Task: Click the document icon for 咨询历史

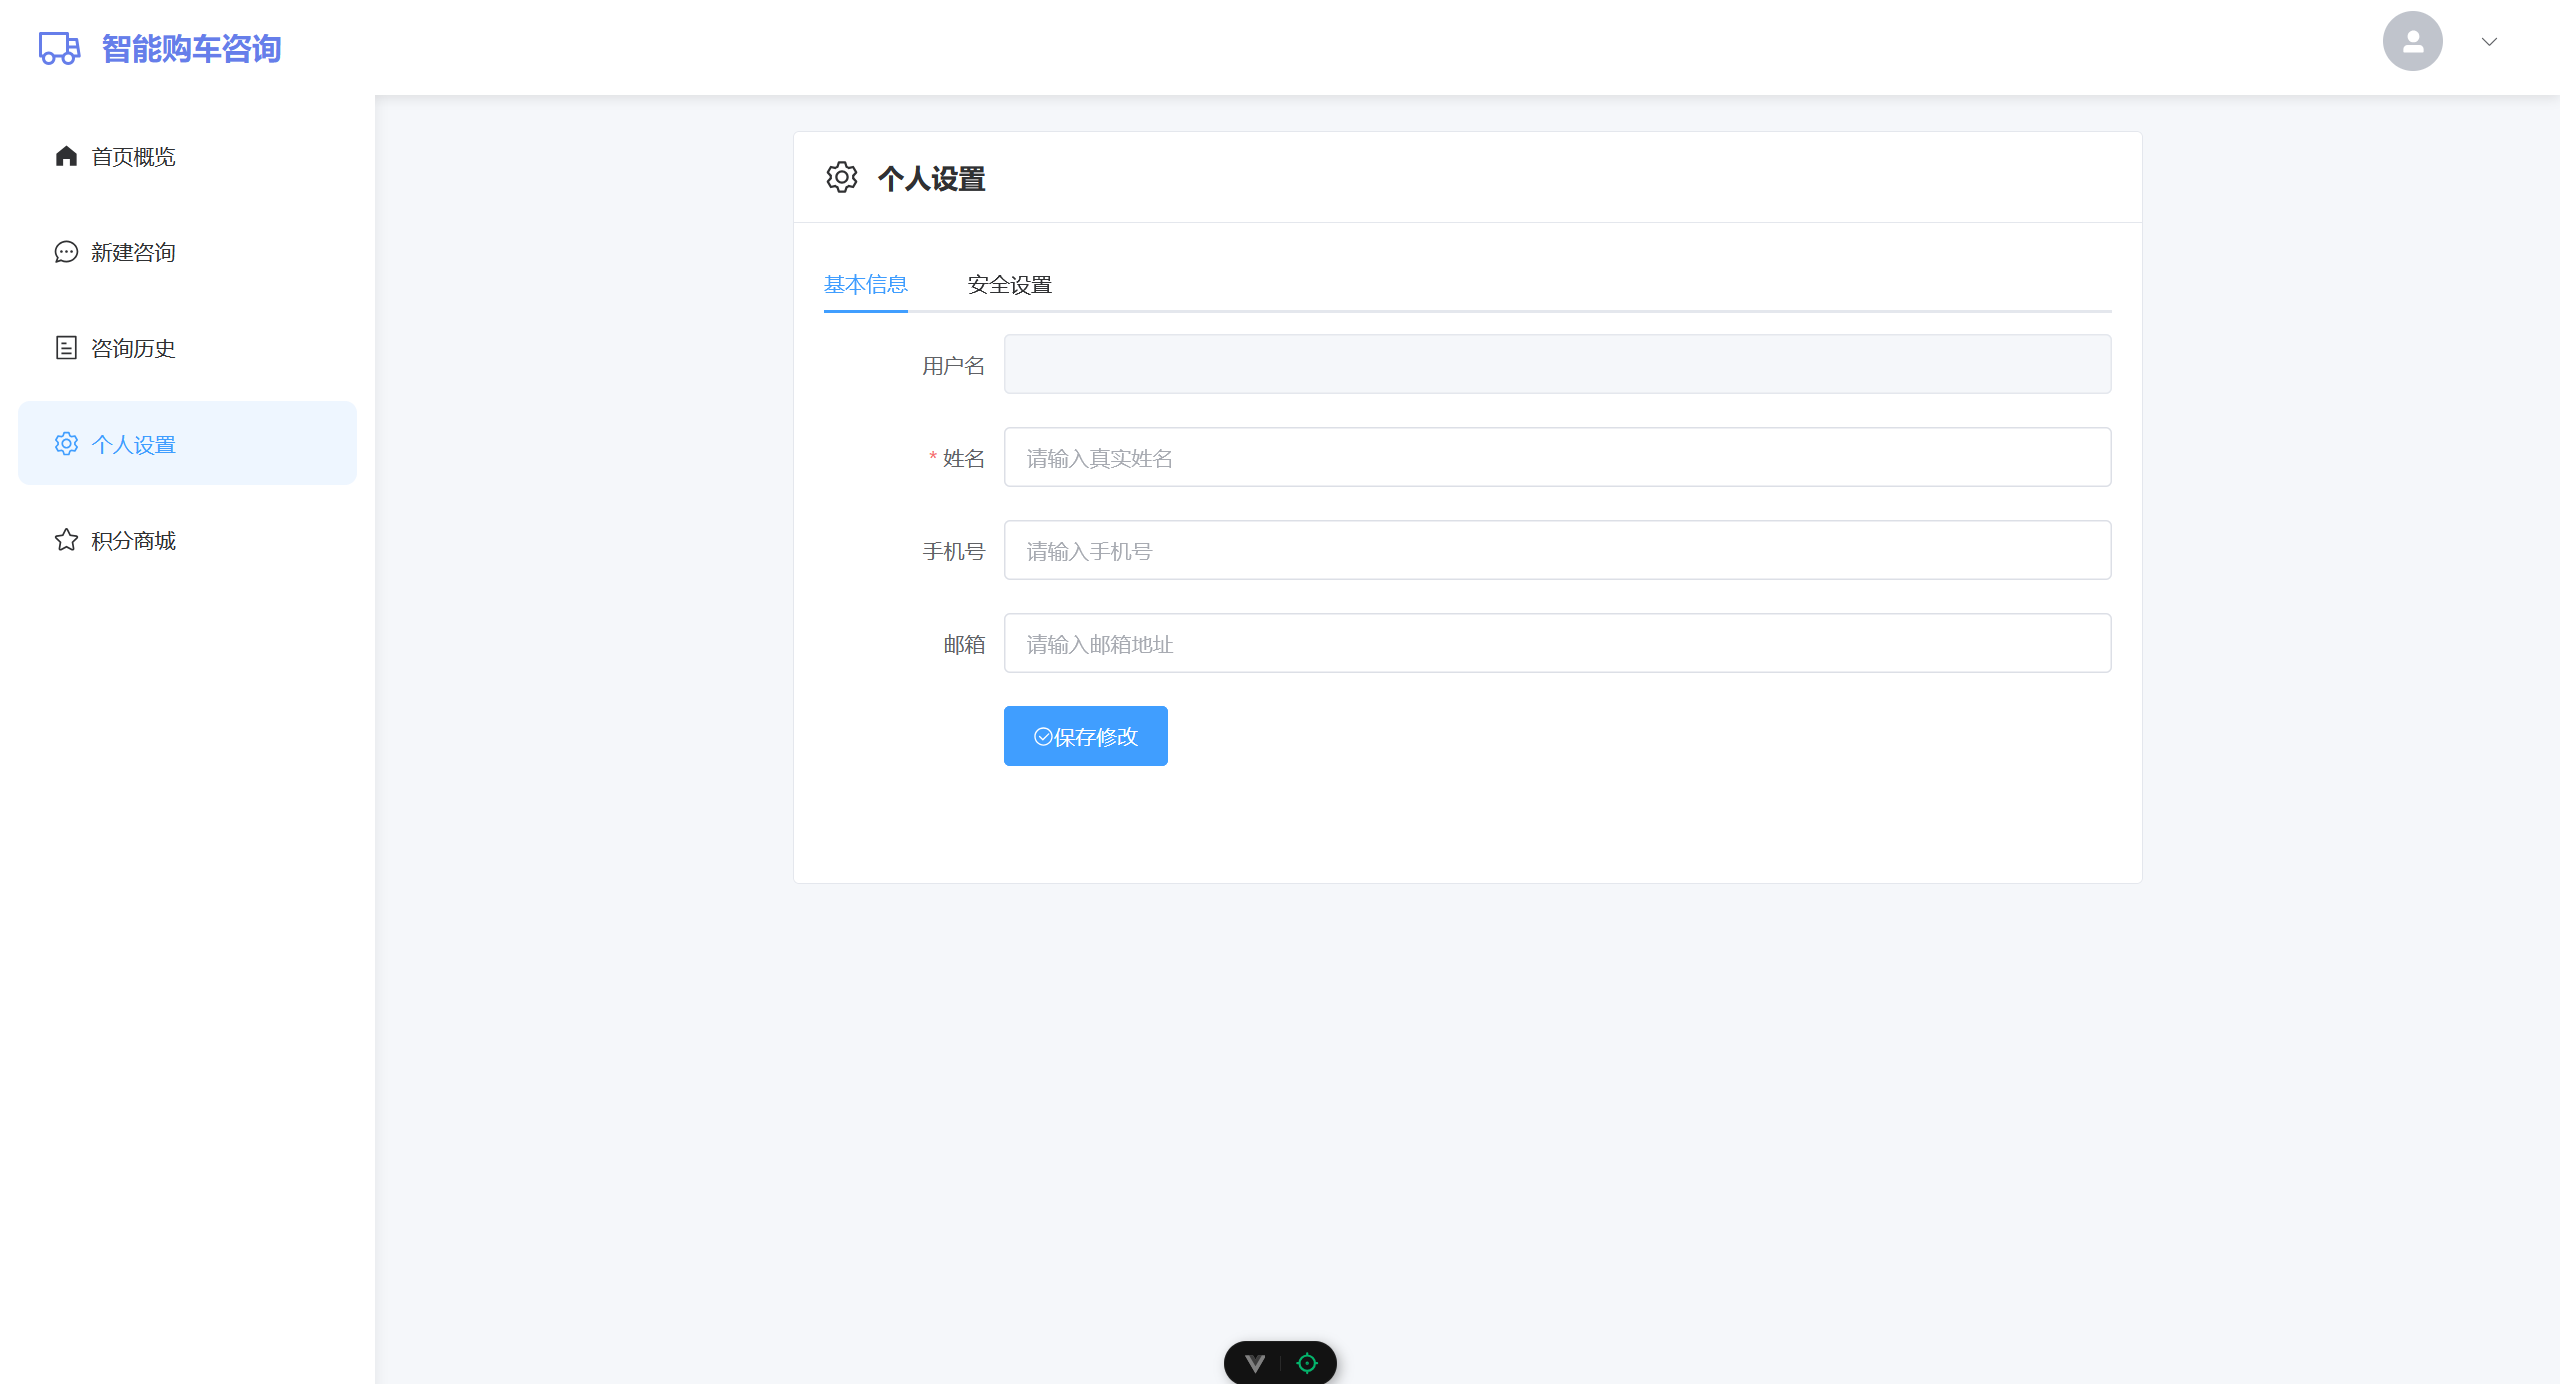Action: tap(66, 348)
